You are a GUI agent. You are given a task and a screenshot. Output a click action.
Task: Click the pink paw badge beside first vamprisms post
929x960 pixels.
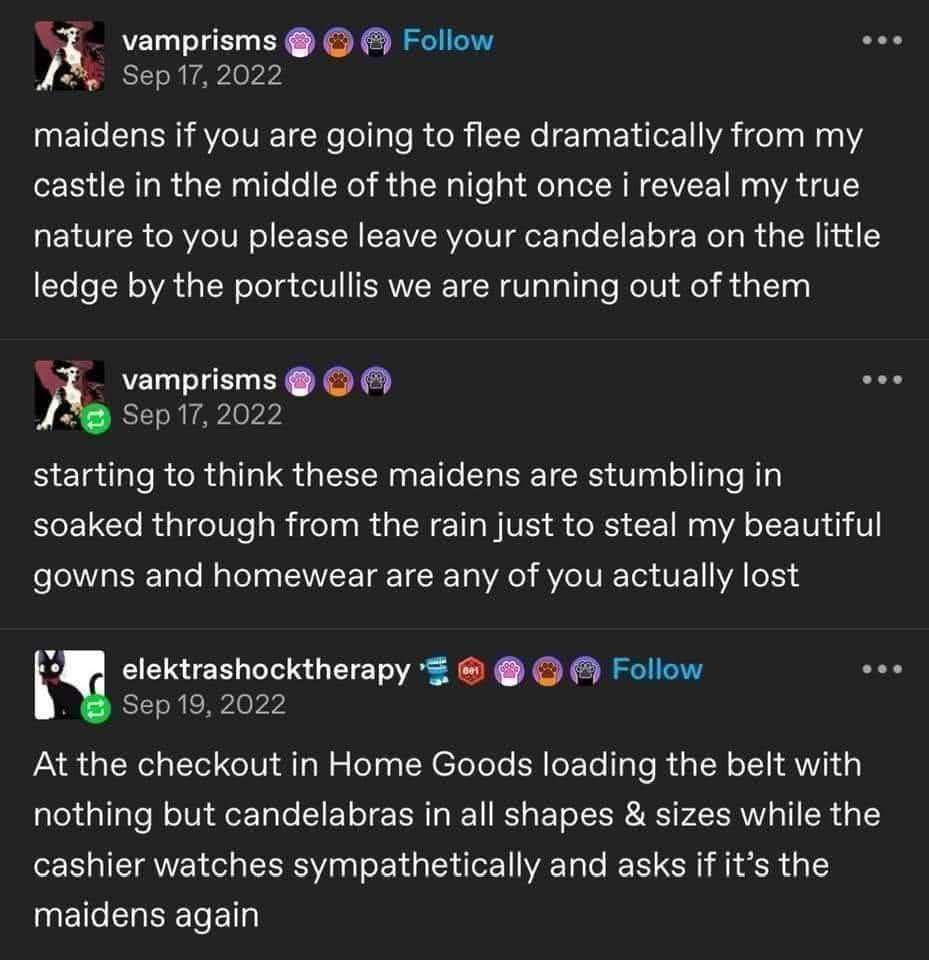(x=300, y=42)
